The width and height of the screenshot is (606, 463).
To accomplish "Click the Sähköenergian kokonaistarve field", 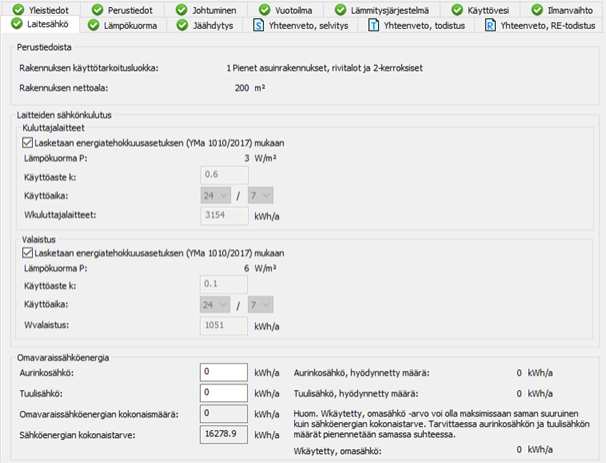I will [x=224, y=434].
